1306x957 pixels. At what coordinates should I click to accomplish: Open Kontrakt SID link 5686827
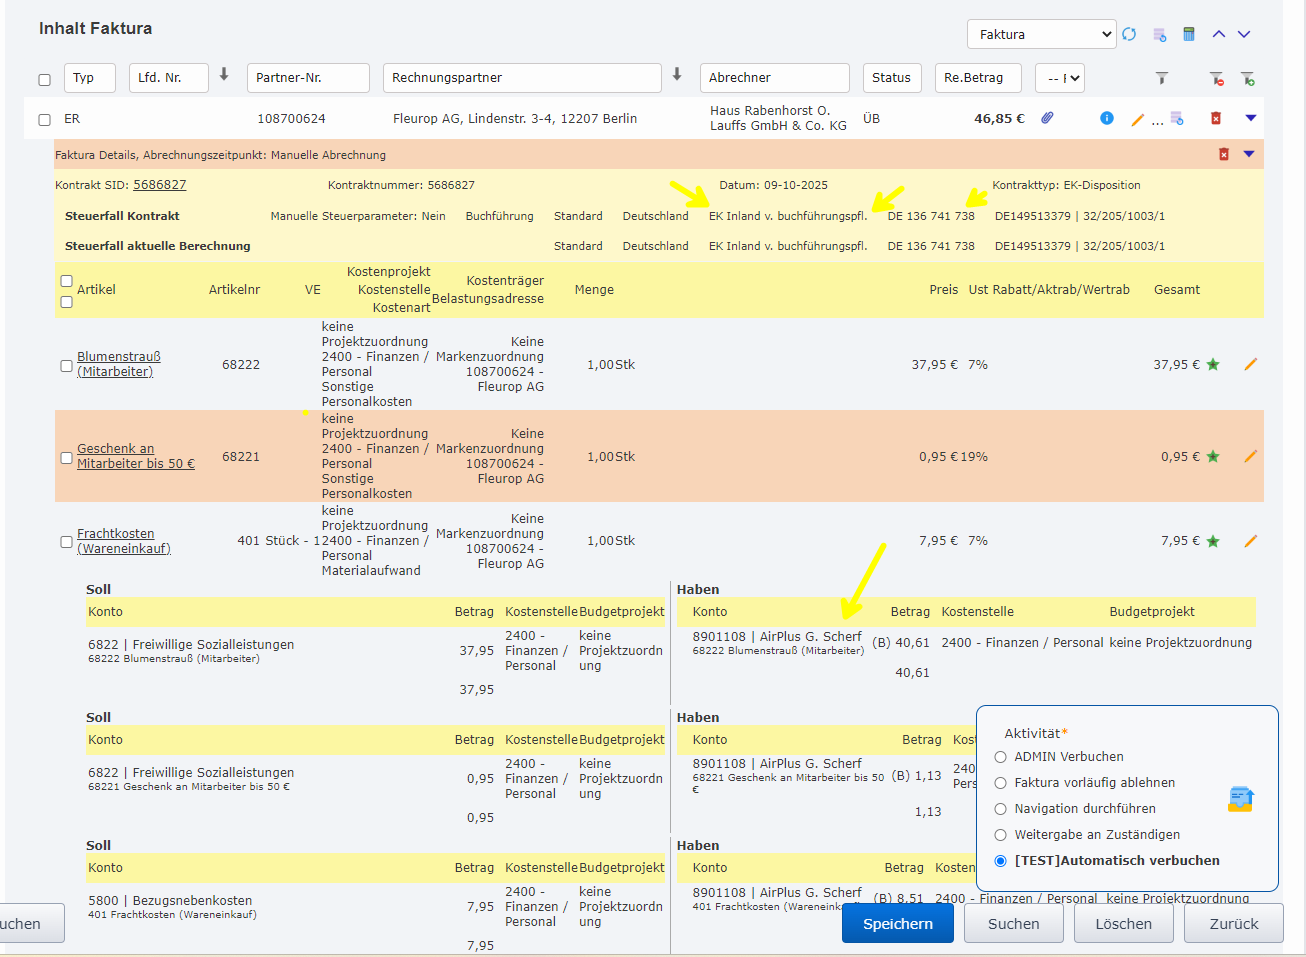[159, 185]
